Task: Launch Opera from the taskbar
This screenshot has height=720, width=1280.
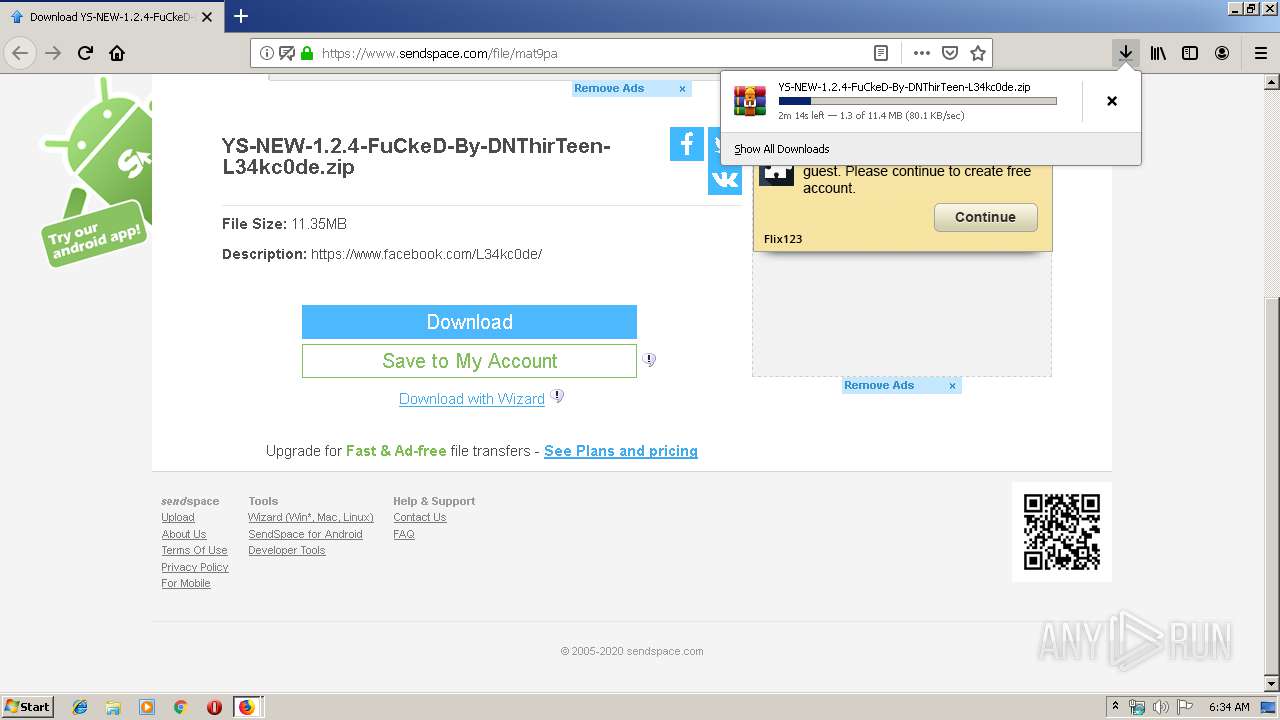Action: tap(214, 707)
